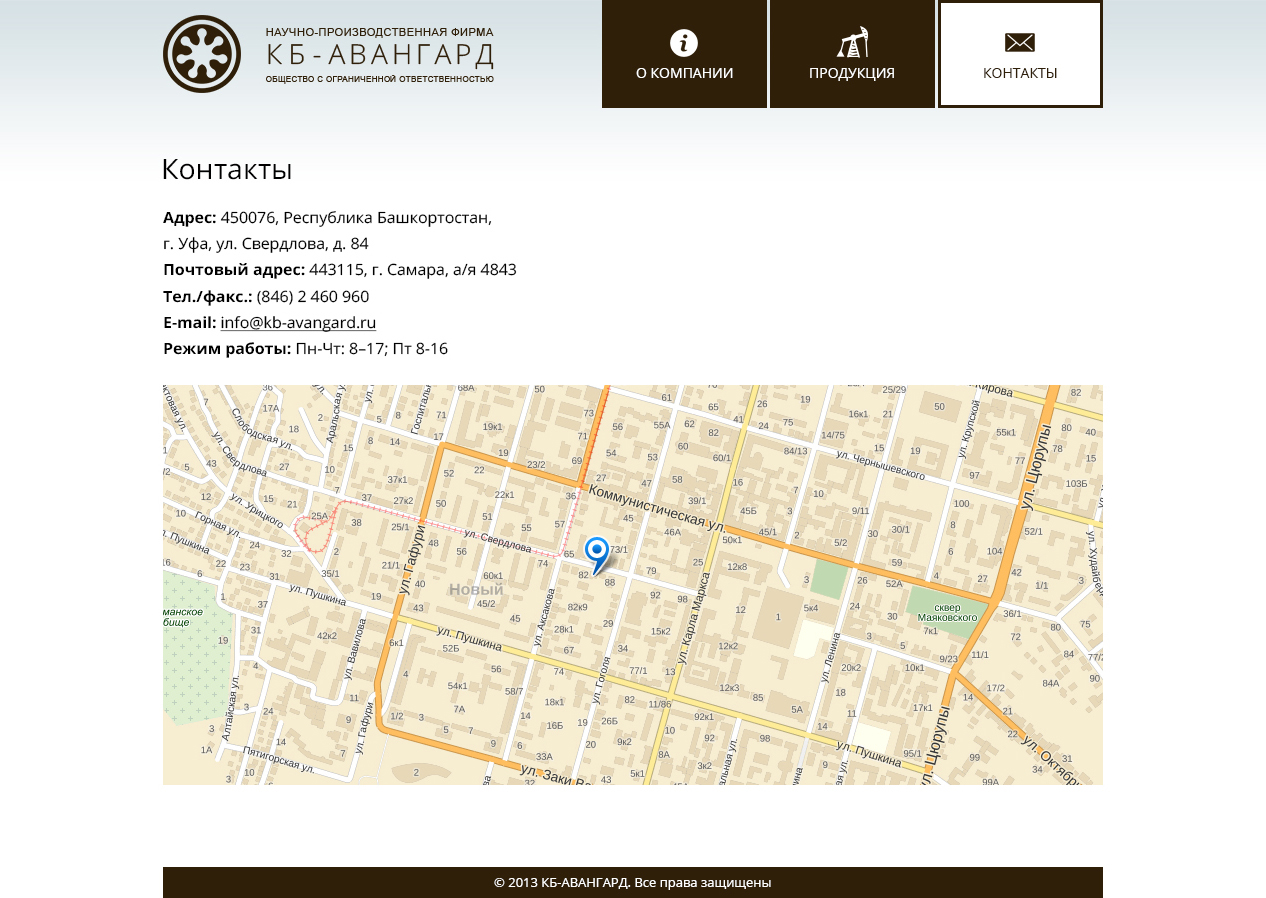Click the Коммунистическая ул. street label on map
The height and width of the screenshot is (898, 1266).
tap(656, 508)
